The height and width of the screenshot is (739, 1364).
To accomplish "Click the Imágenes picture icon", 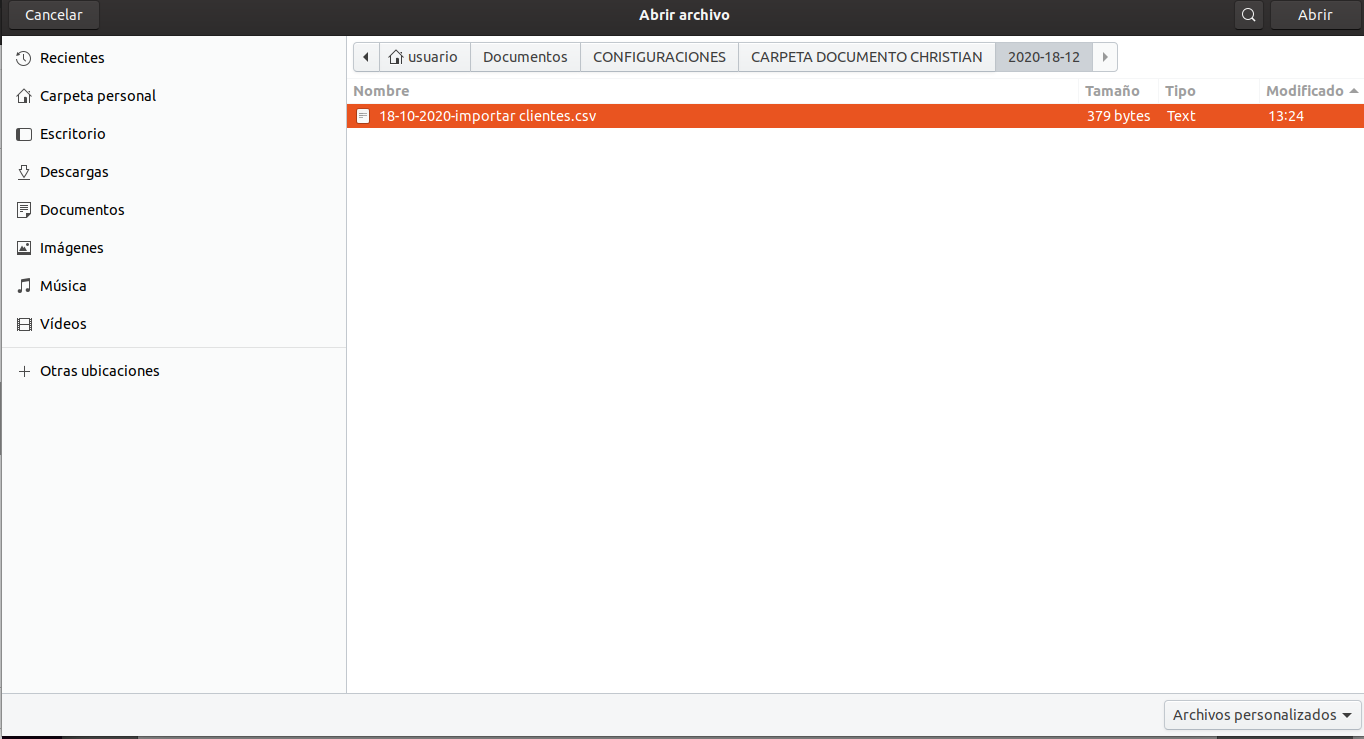I will click(x=25, y=248).
